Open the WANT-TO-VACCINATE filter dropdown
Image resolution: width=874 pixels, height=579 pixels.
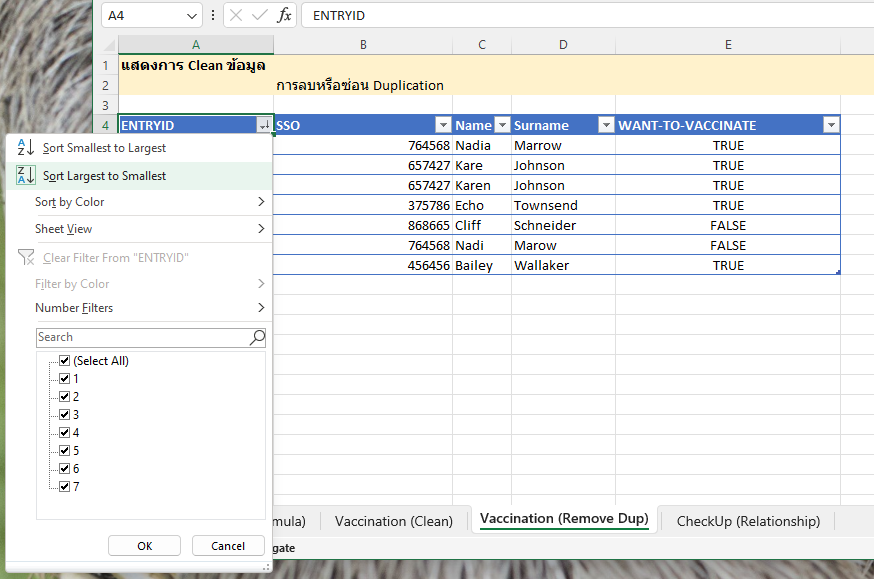(831, 125)
